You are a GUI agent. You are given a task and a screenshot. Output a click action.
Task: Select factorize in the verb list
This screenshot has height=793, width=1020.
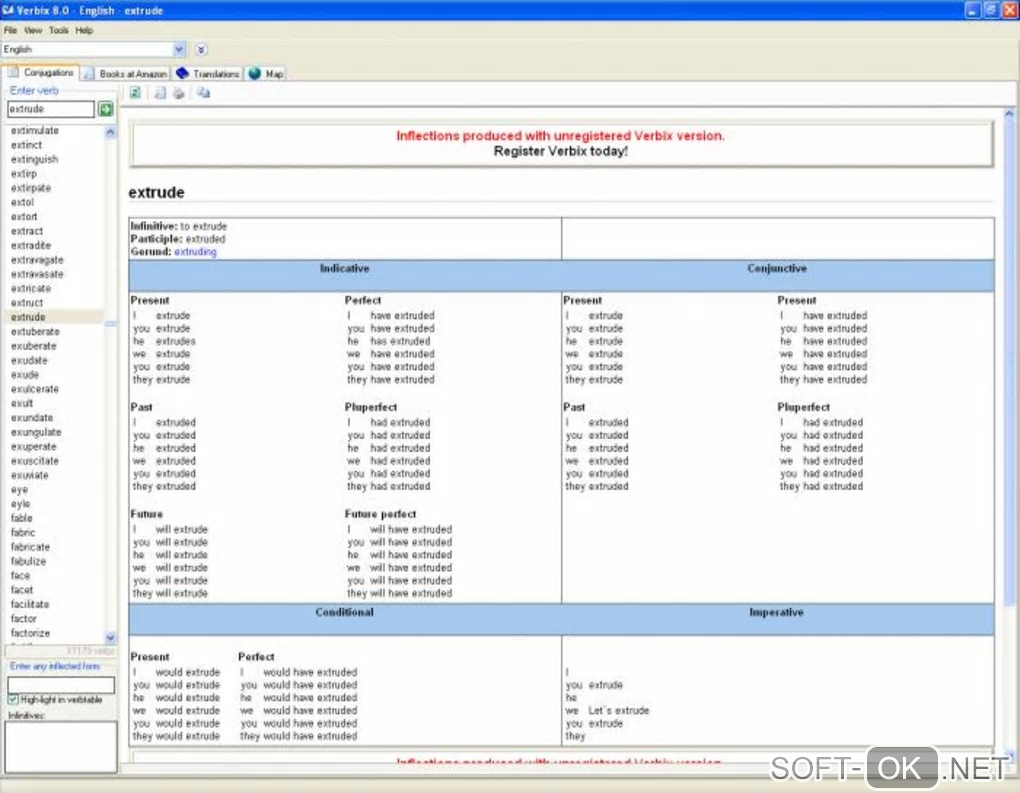click(x=30, y=633)
